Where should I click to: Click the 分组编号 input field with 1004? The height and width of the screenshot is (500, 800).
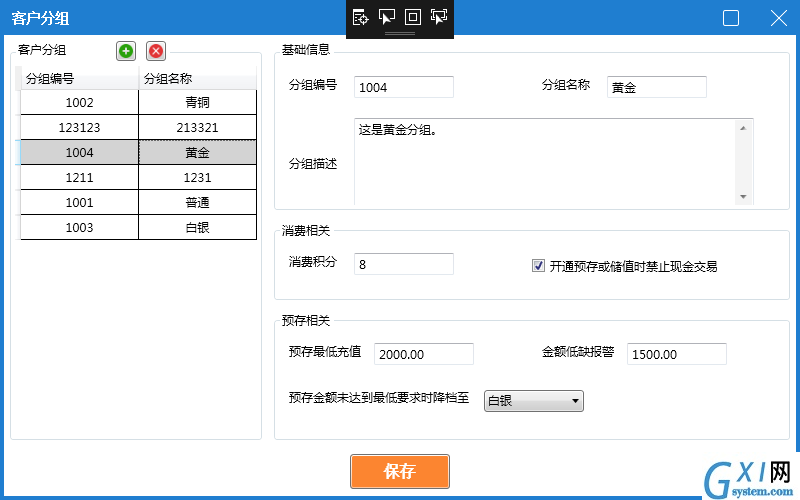(404, 87)
